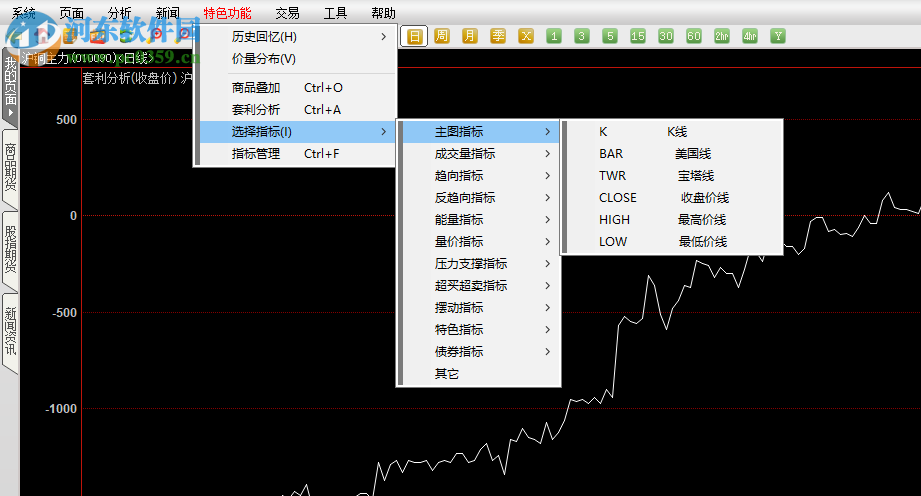The height and width of the screenshot is (496, 921).
Task: Open the 特色功能 menu
Action: [227, 13]
